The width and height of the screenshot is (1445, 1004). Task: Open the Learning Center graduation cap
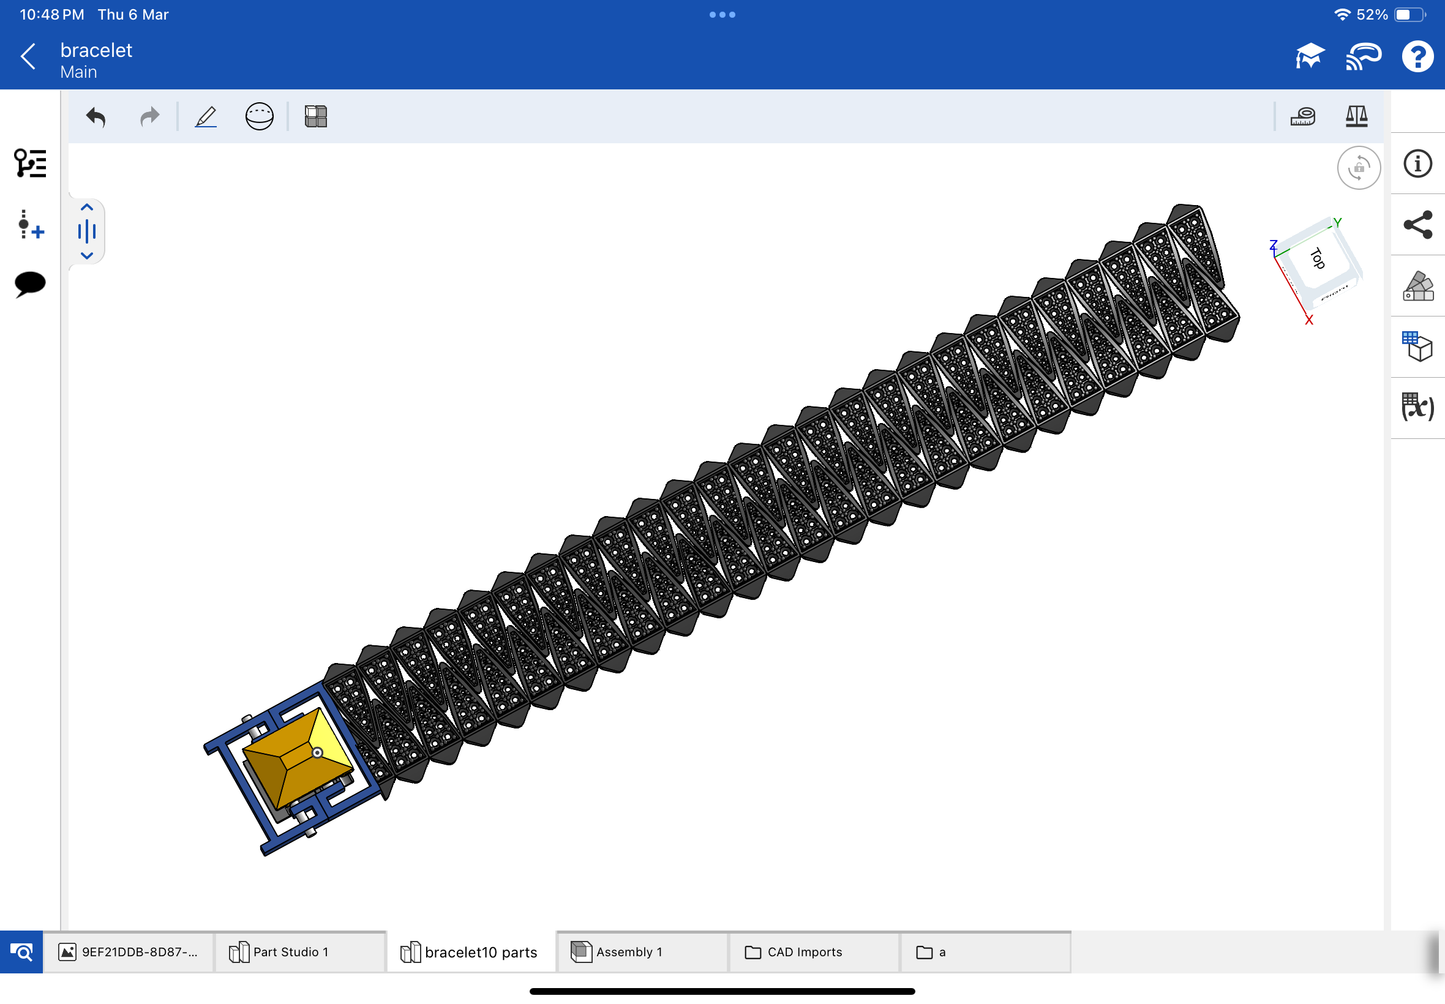point(1309,57)
